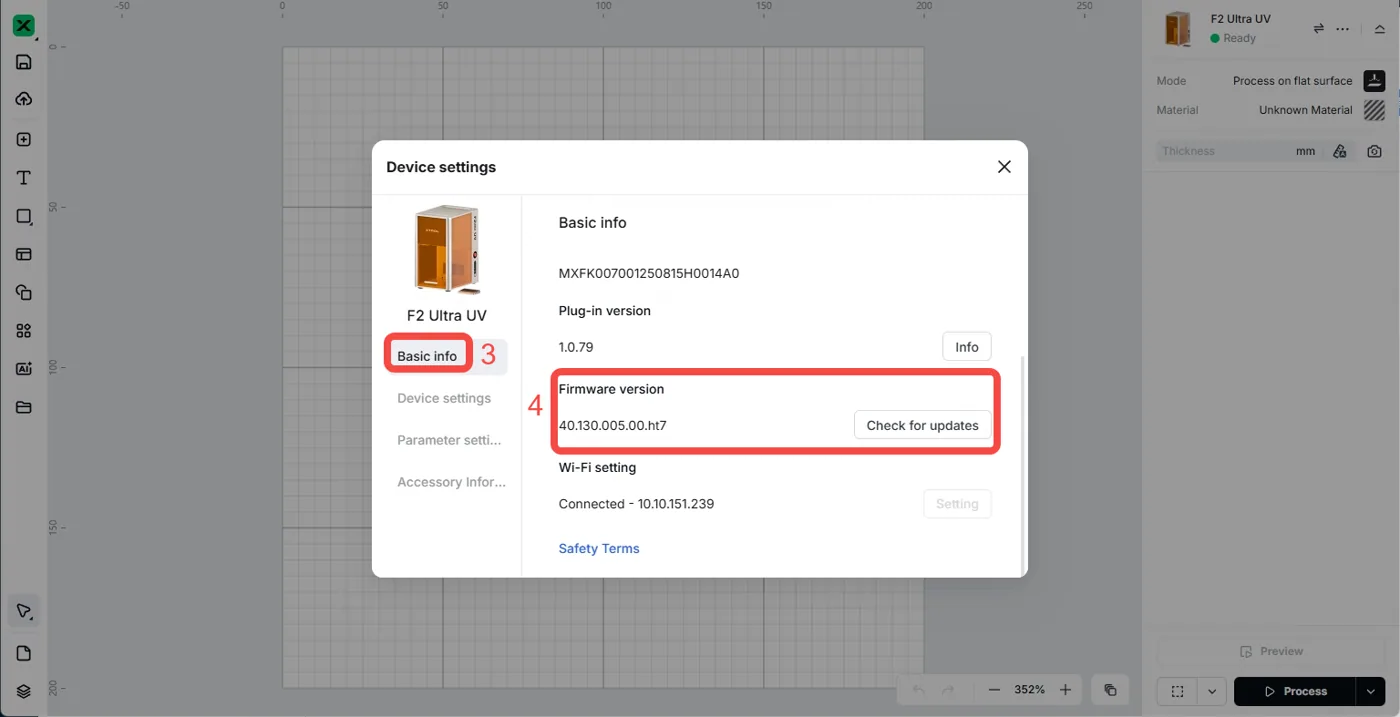Click Connected - 10.10.151.239 text
The width and height of the screenshot is (1400, 717).
click(636, 504)
